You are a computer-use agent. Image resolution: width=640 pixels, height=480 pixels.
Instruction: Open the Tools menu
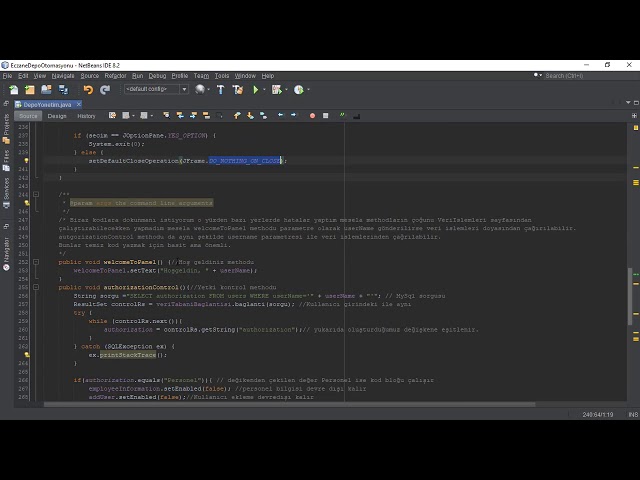(222, 76)
